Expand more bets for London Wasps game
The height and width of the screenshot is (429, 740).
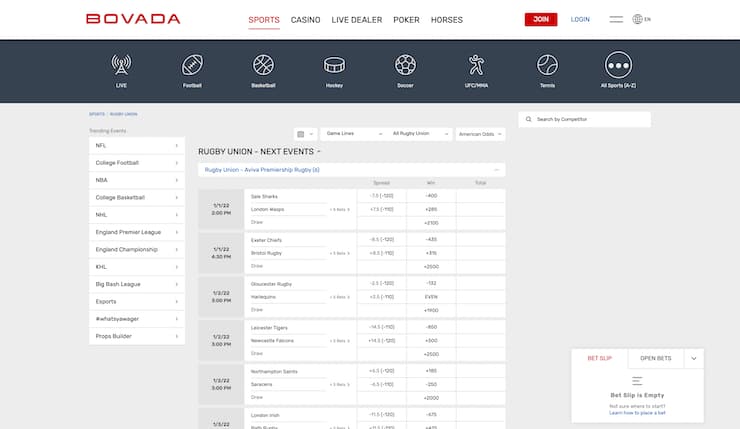click(340, 210)
